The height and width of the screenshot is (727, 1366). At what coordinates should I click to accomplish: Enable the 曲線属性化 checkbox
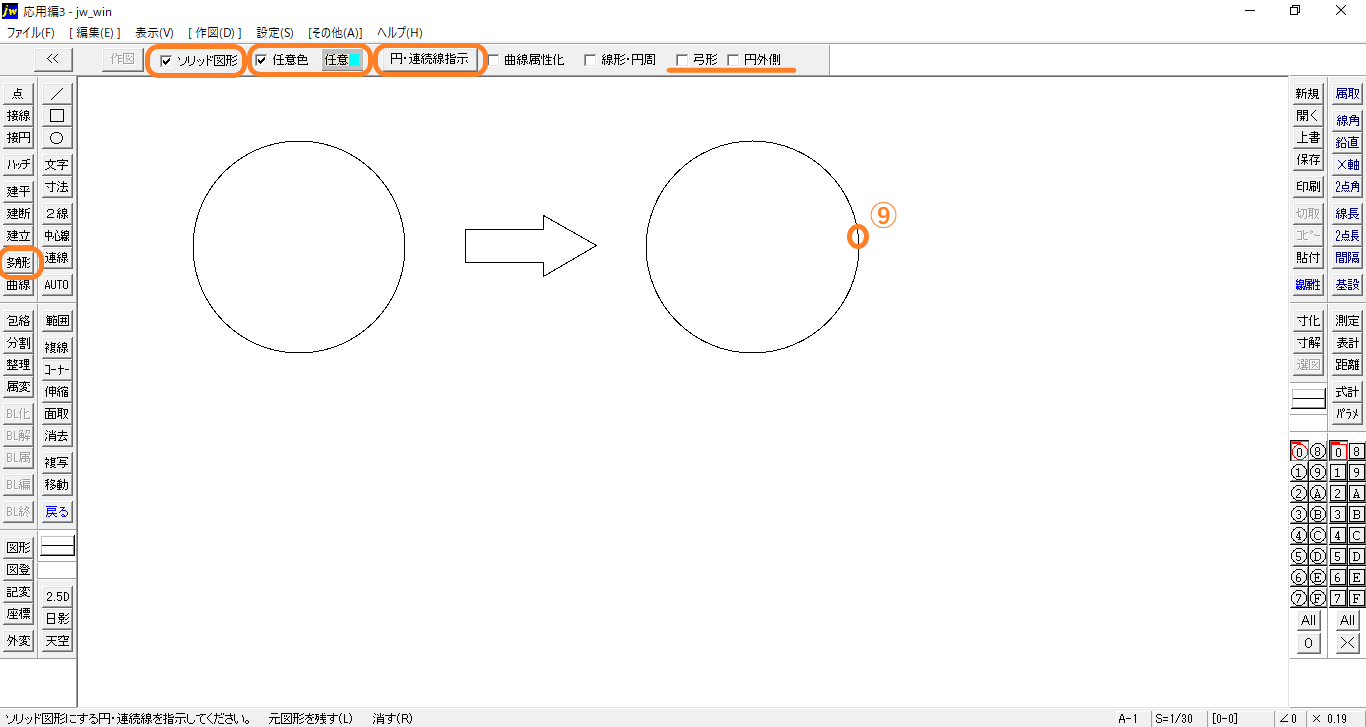click(x=494, y=60)
